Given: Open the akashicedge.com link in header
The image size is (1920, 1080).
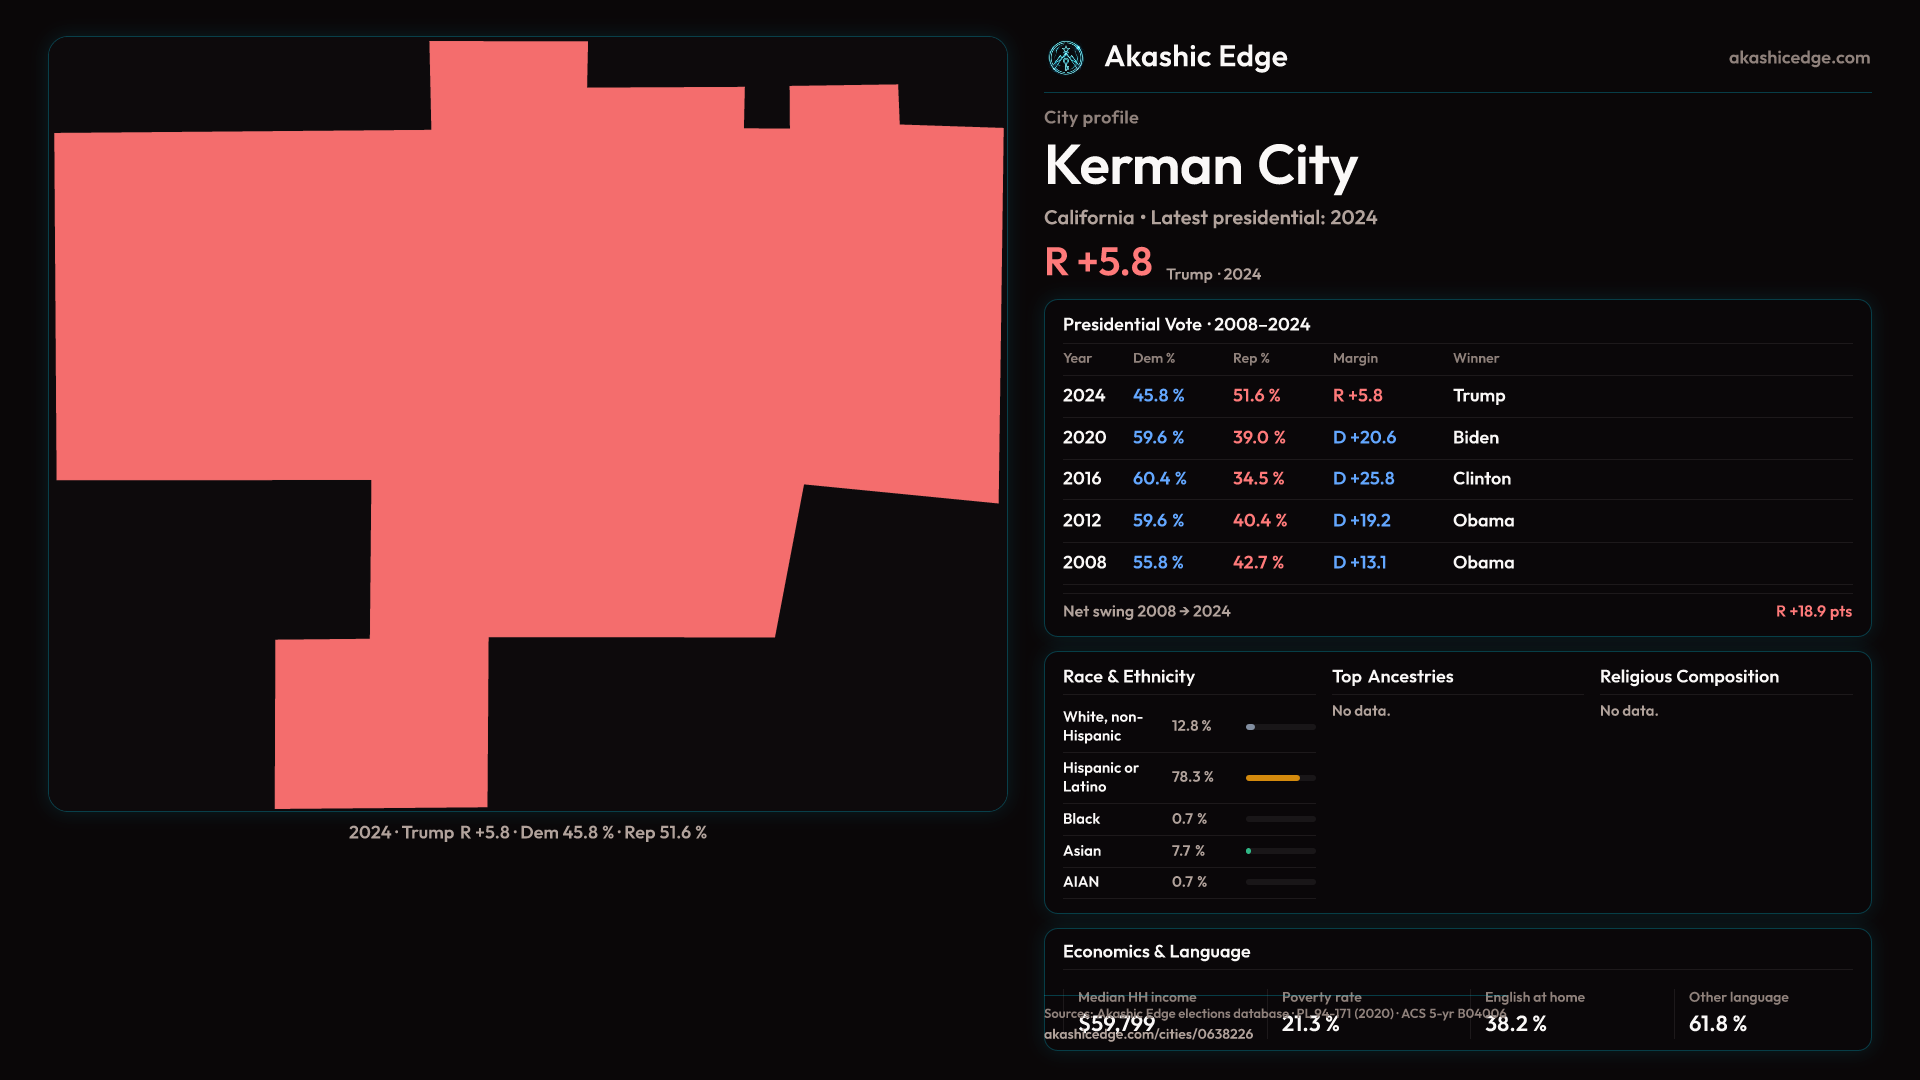Looking at the screenshot, I should point(1798,58).
